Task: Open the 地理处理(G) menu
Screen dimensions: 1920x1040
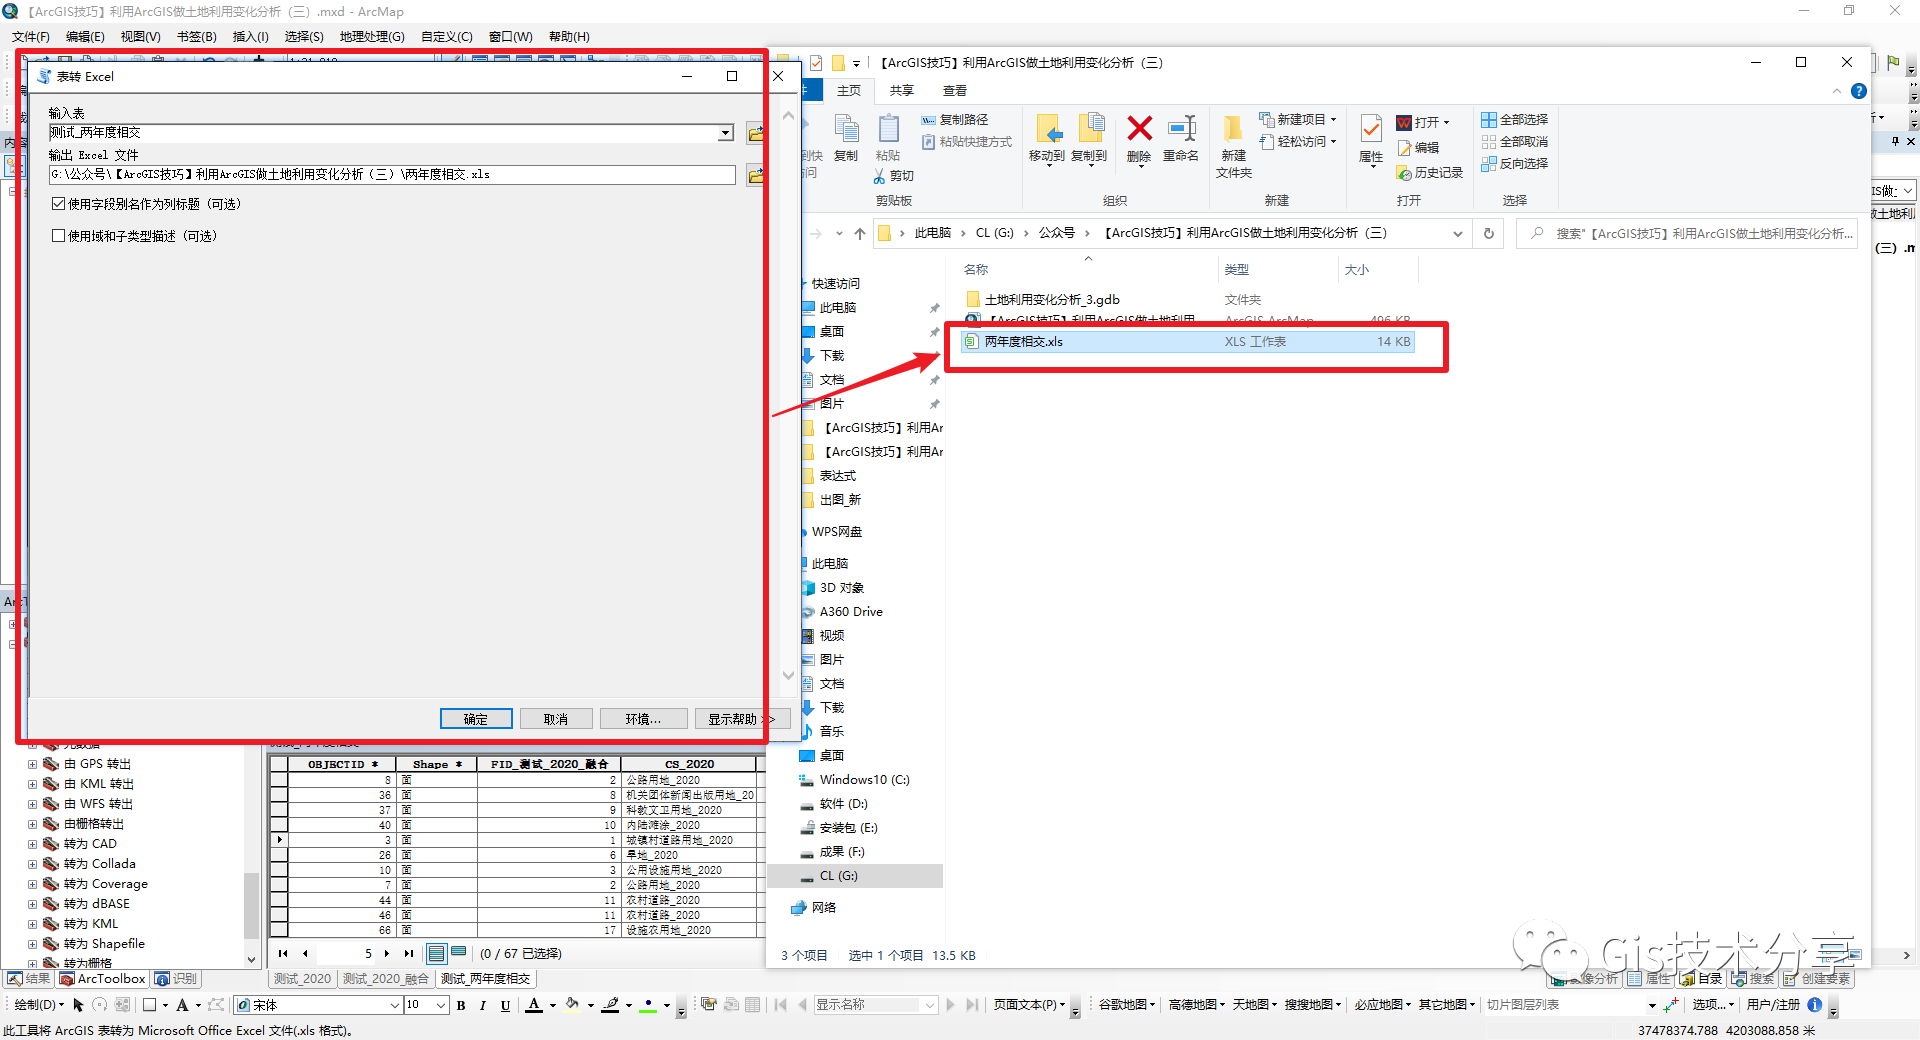Action: (x=372, y=36)
